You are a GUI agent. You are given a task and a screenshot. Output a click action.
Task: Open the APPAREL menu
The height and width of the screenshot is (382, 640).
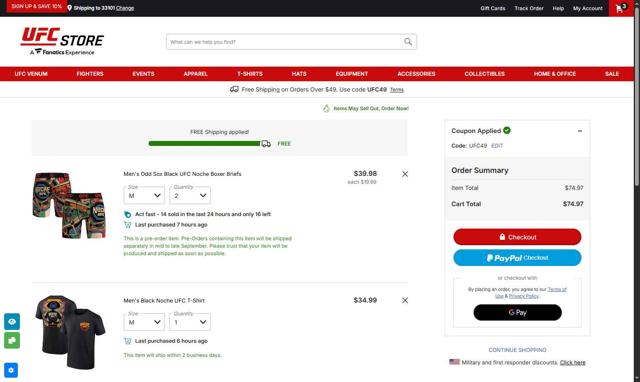(x=196, y=74)
